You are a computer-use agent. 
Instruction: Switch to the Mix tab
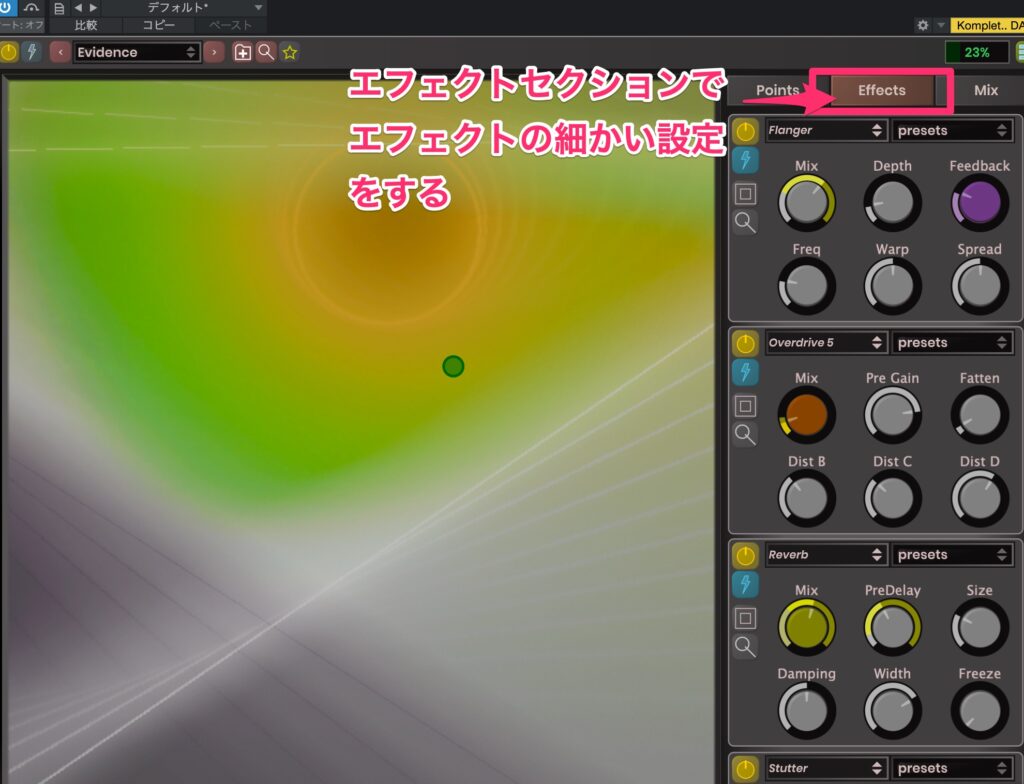985,90
